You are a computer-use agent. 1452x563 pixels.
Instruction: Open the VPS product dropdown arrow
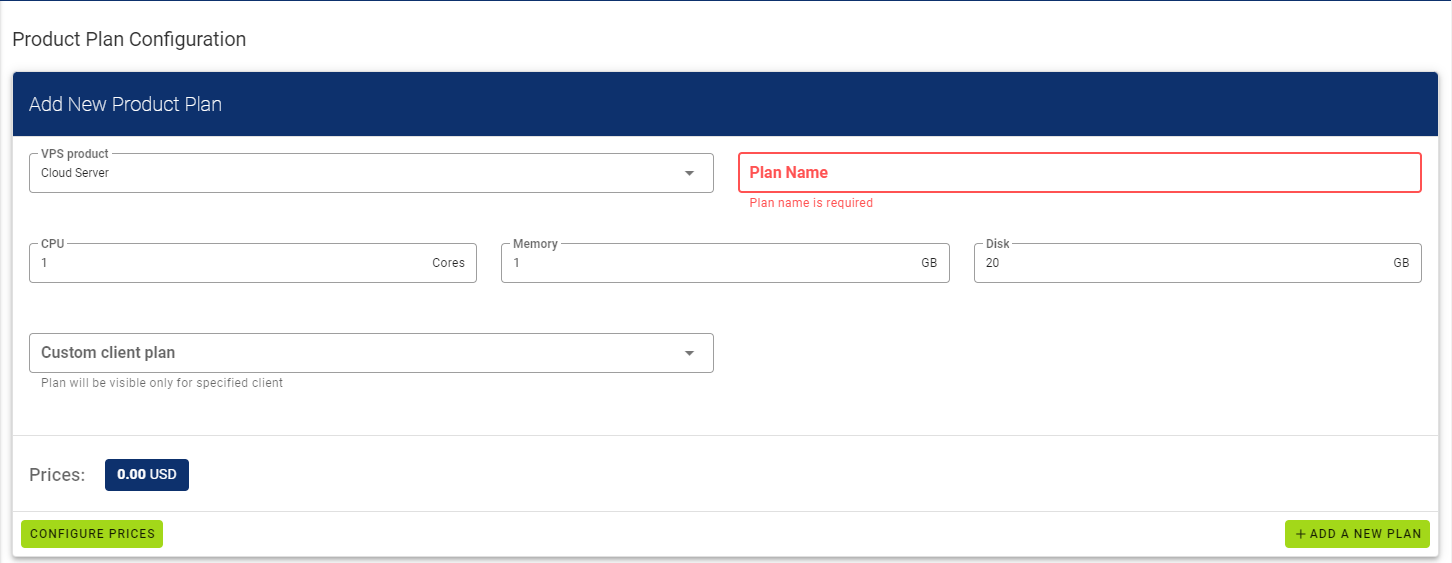(689, 173)
